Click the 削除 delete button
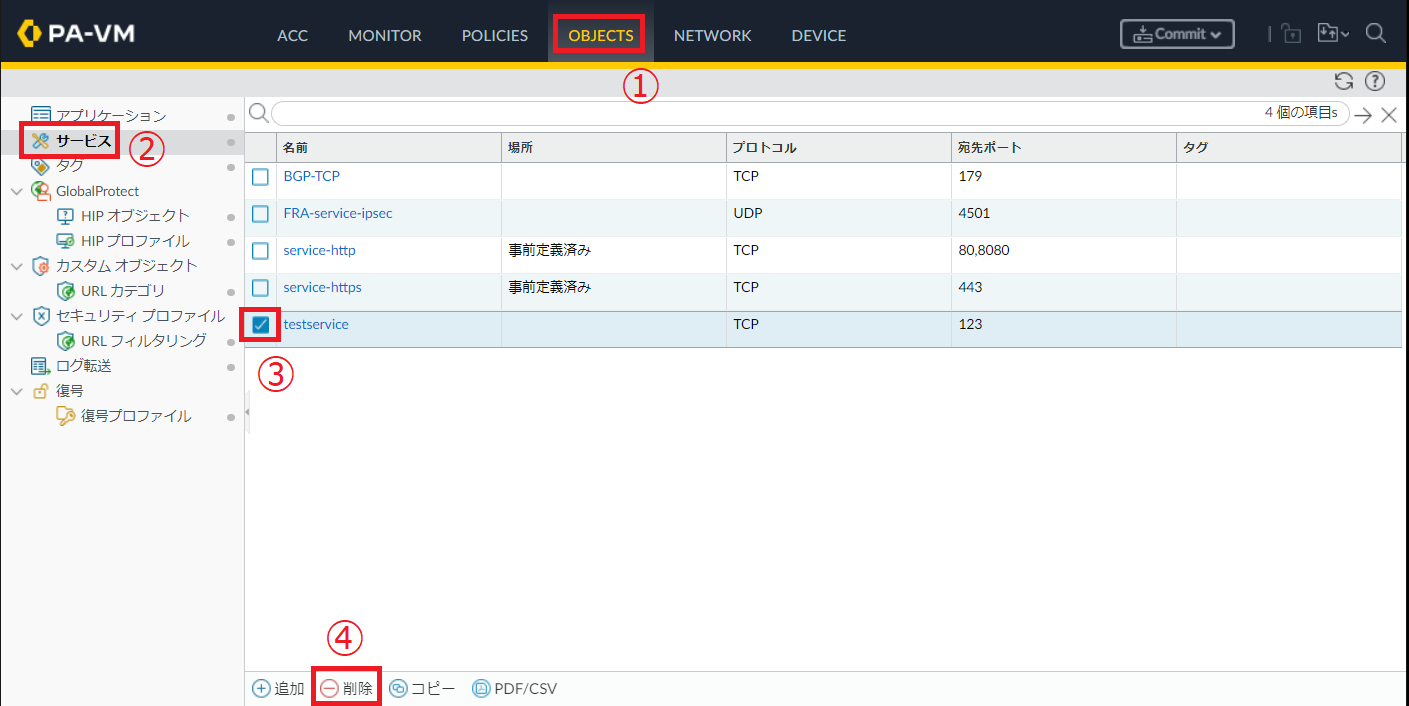This screenshot has height=706, width=1409. coord(346,689)
